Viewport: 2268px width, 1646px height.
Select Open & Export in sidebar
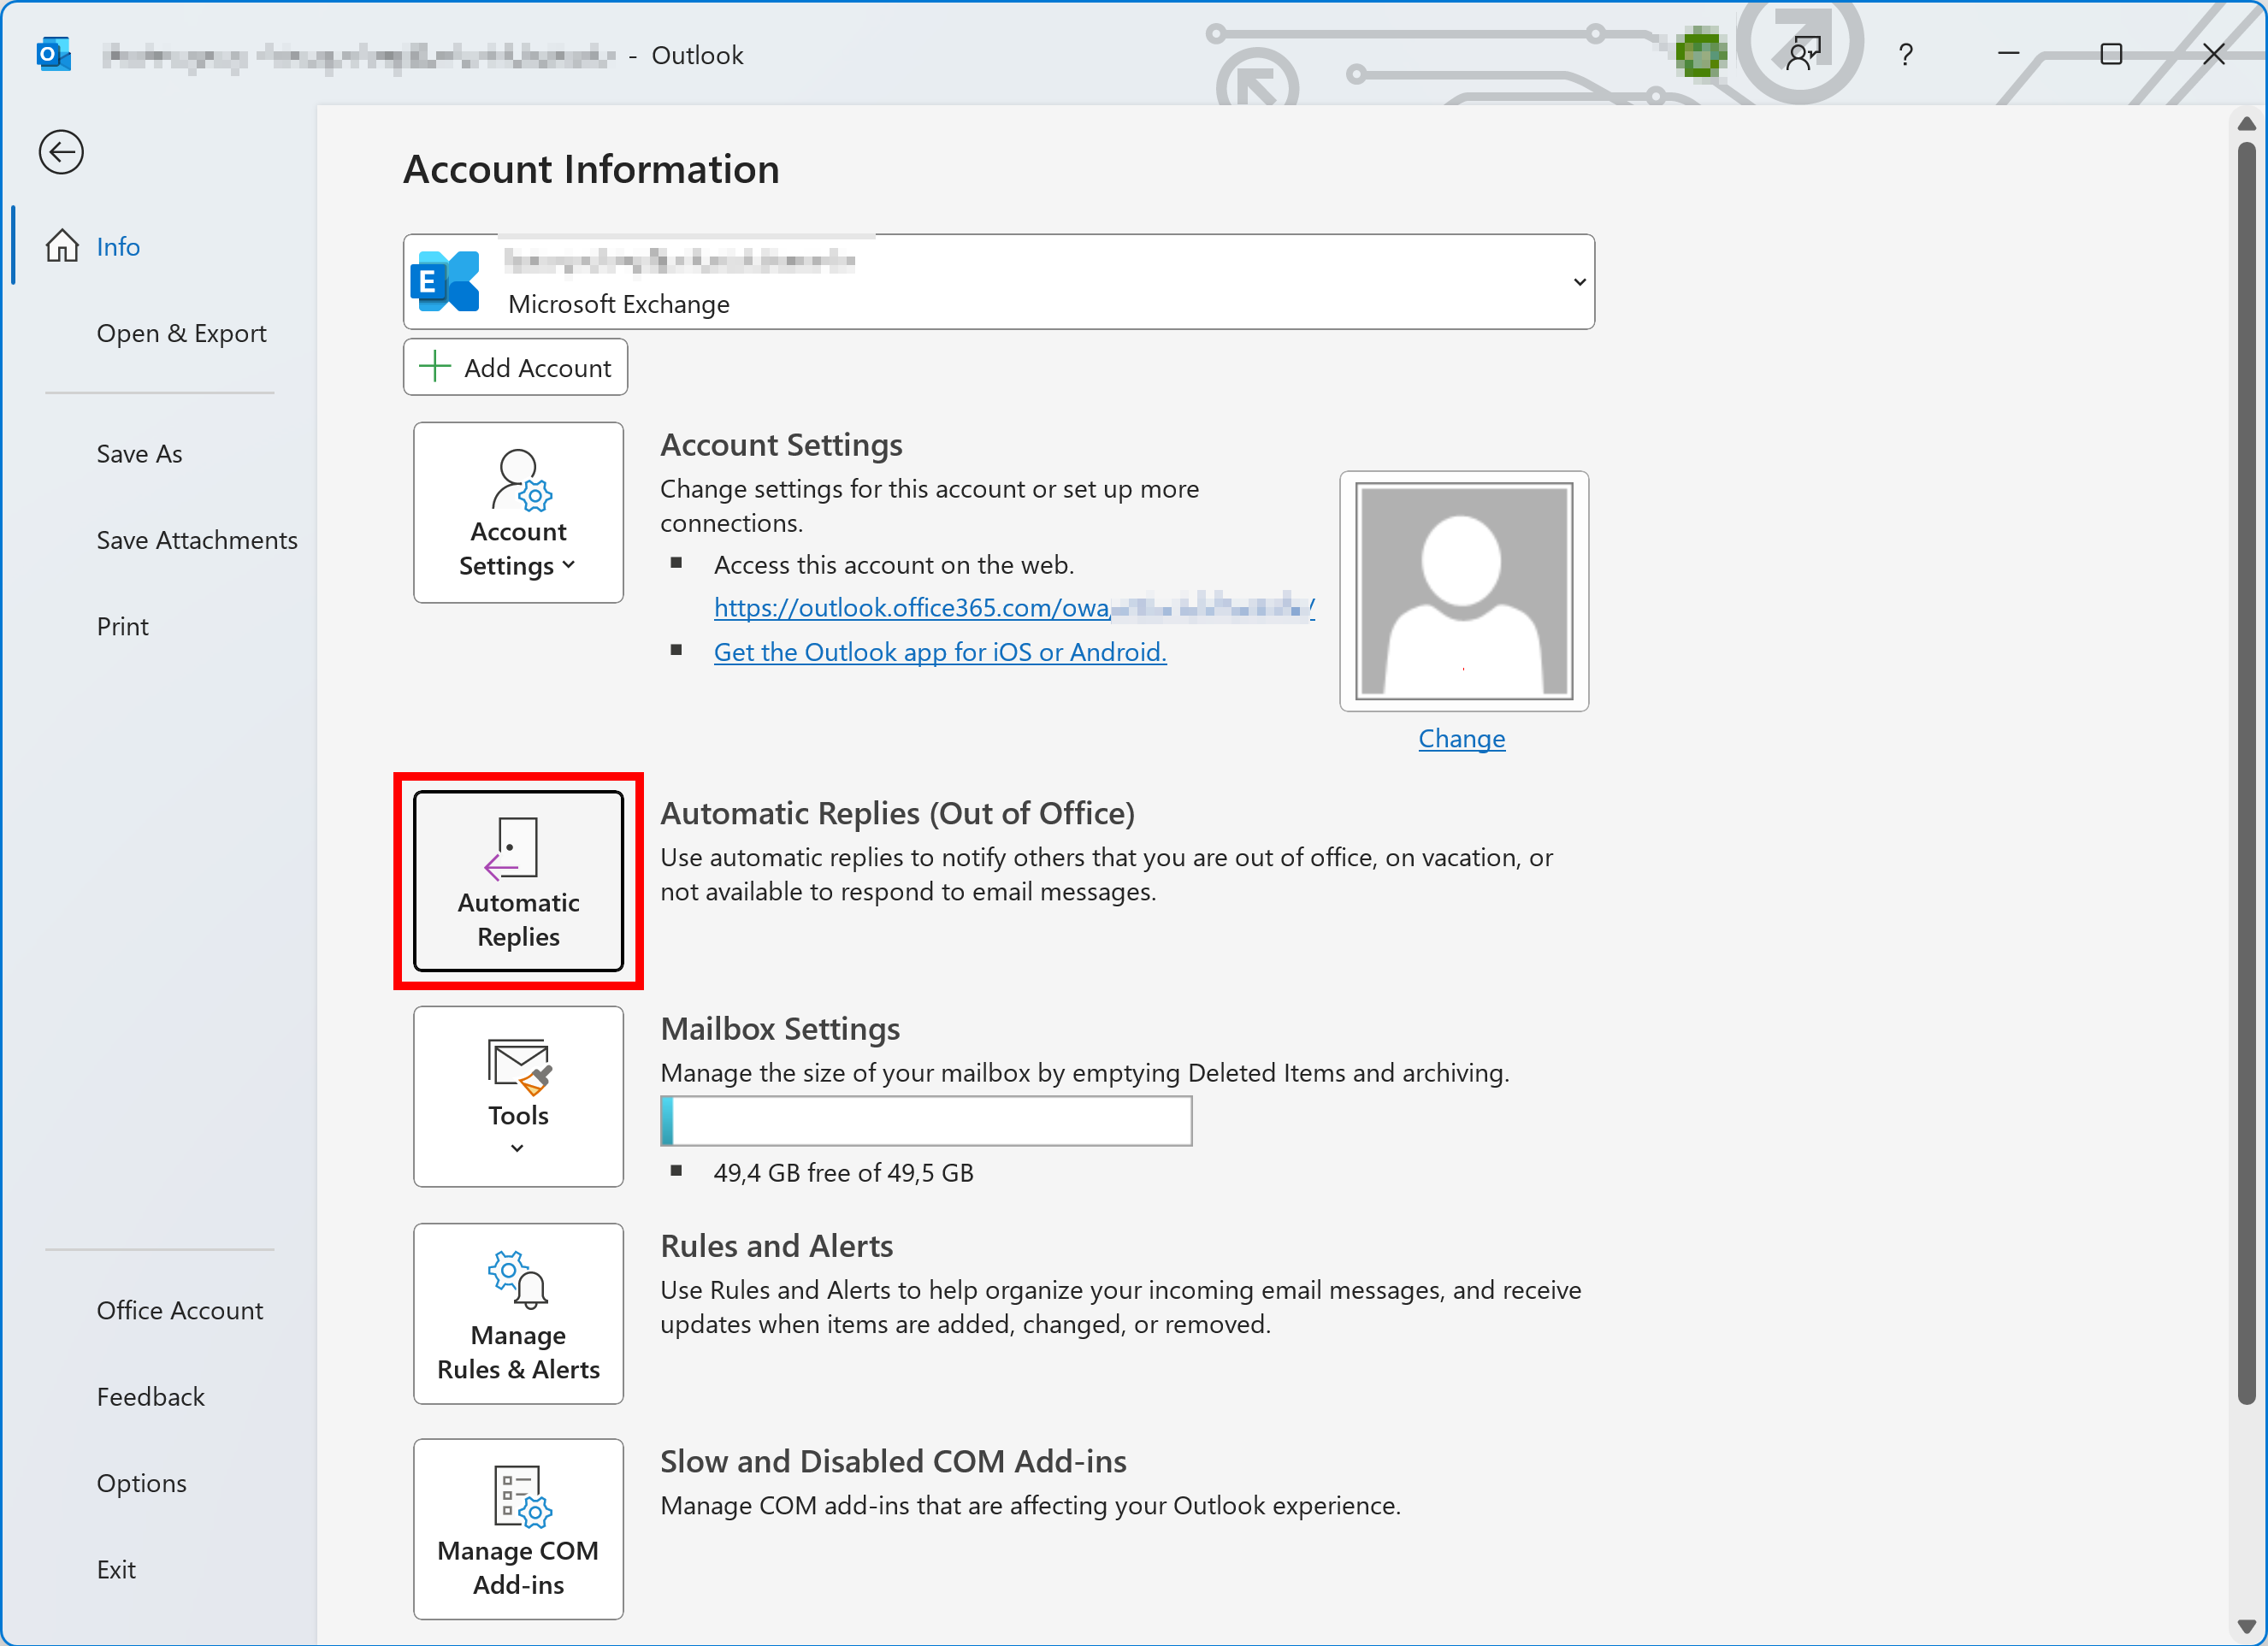coord(181,333)
